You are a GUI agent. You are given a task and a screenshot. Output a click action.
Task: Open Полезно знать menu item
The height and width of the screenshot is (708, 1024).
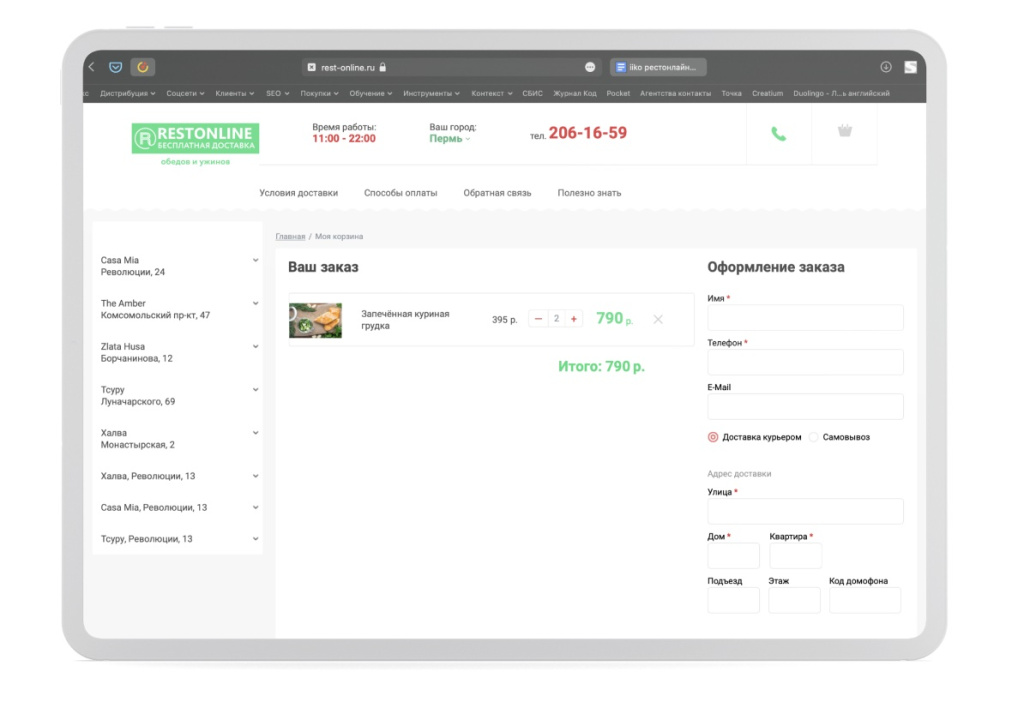(x=589, y=193)
